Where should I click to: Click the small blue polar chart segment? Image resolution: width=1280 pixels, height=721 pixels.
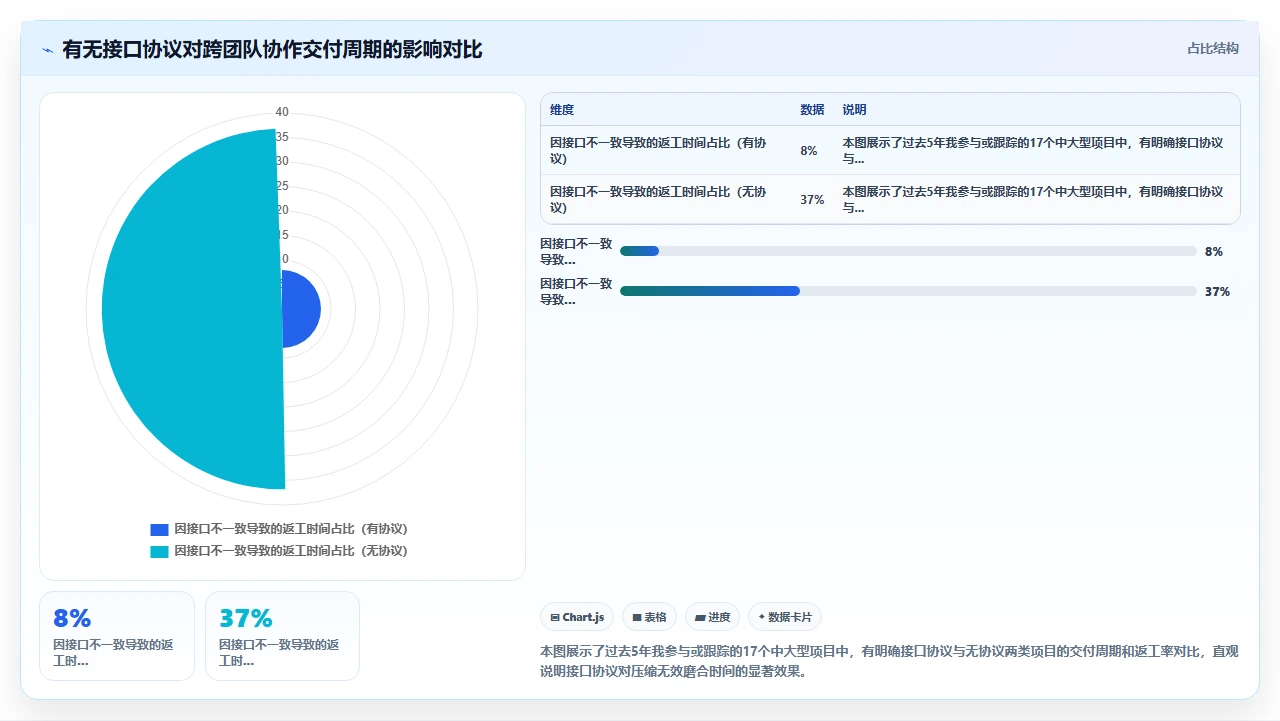pyautogui.click(x=303, y=311)
